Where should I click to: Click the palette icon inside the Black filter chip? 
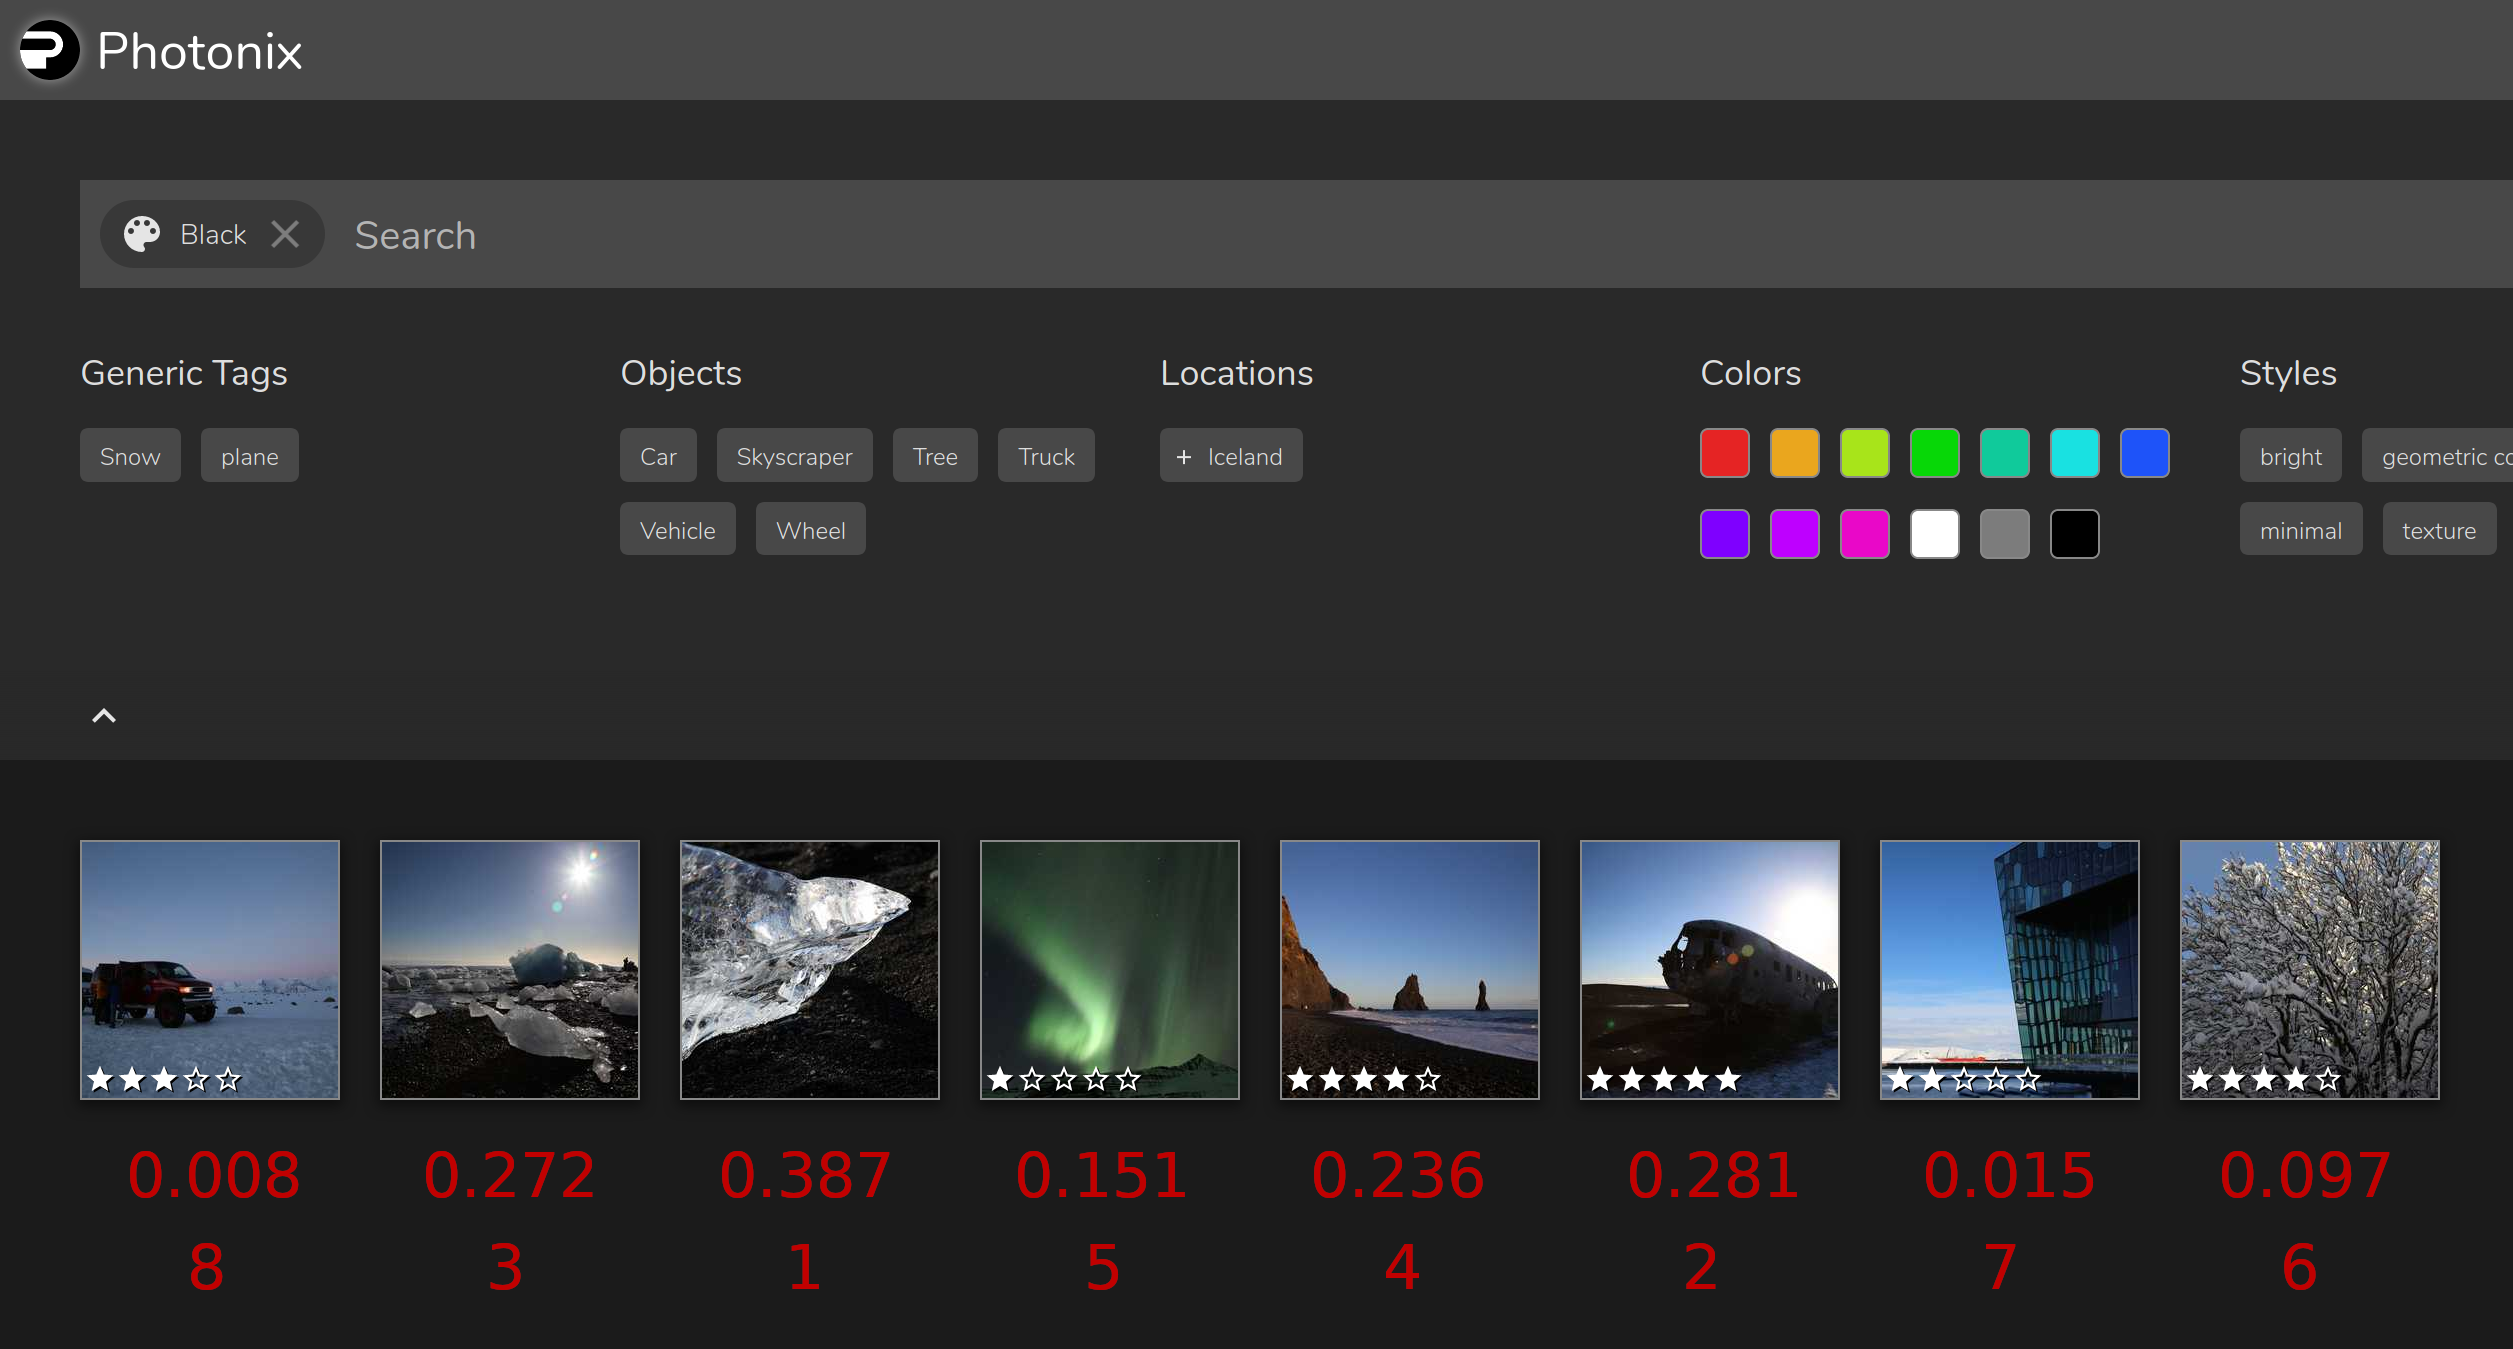[142, 233]
